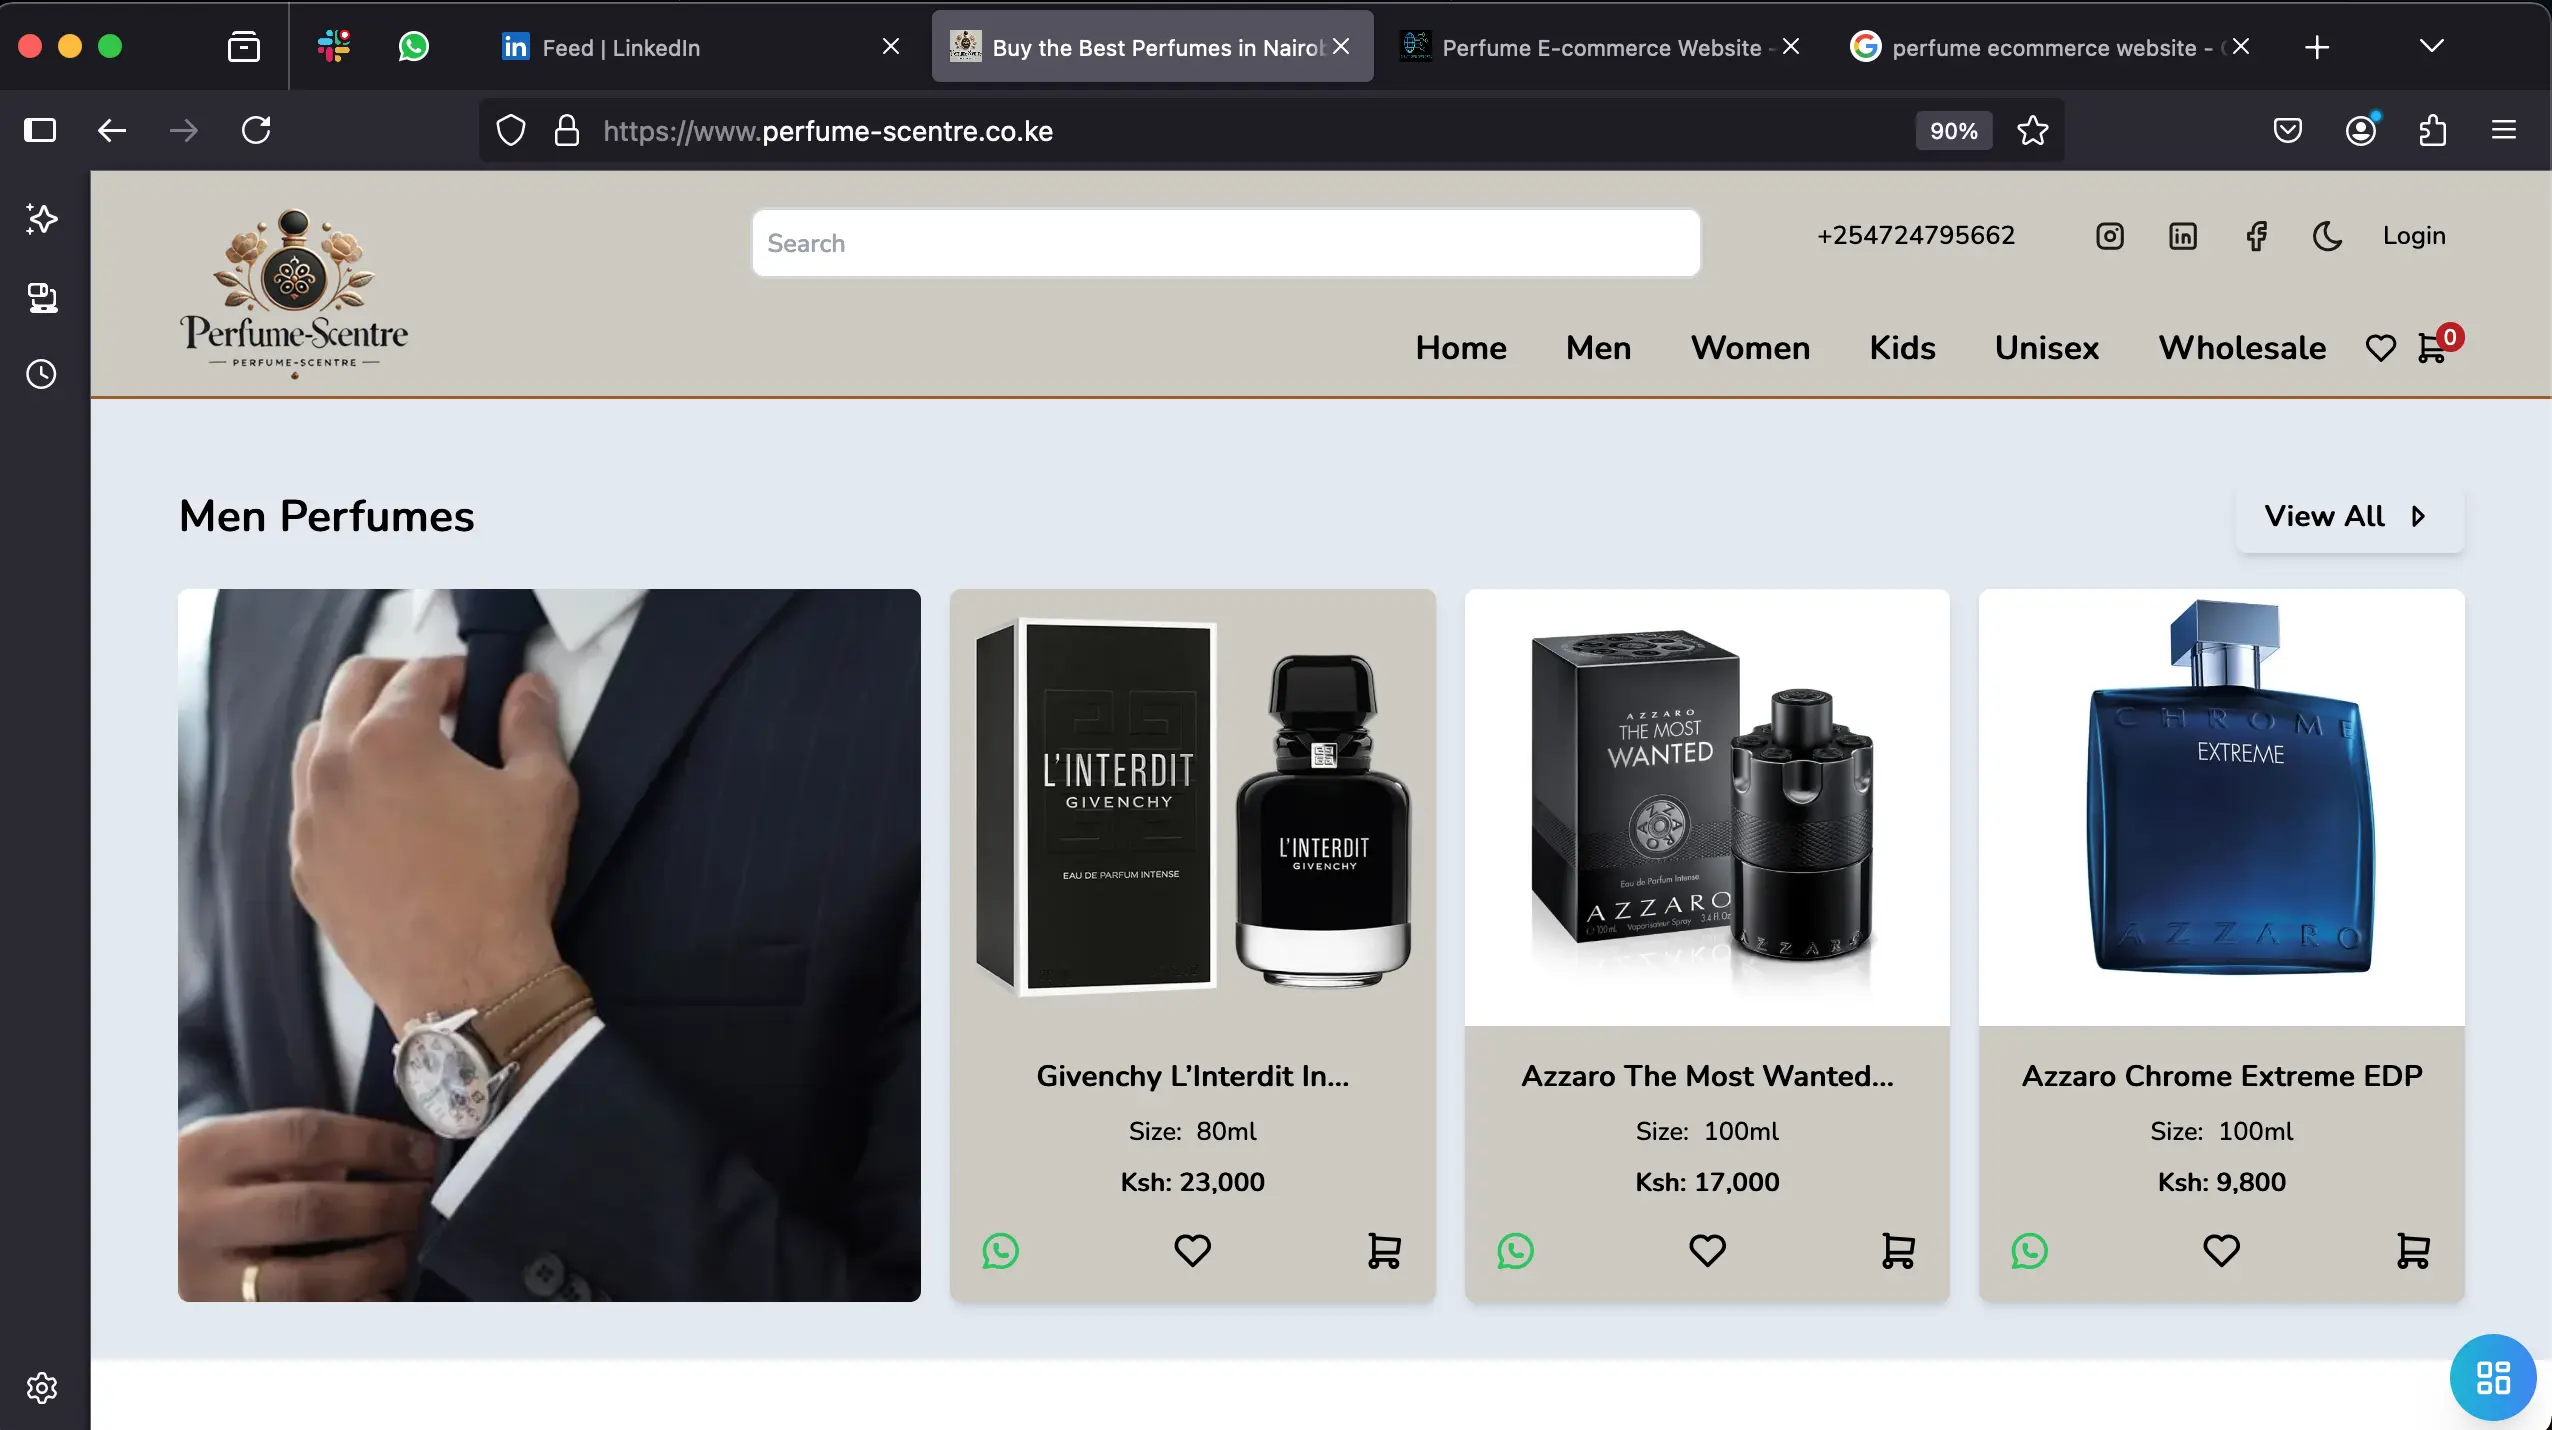Click the WhatsApp icon on Givenchy product
Screen dimensions: 2552x1430
(x=1003, y=1251)
